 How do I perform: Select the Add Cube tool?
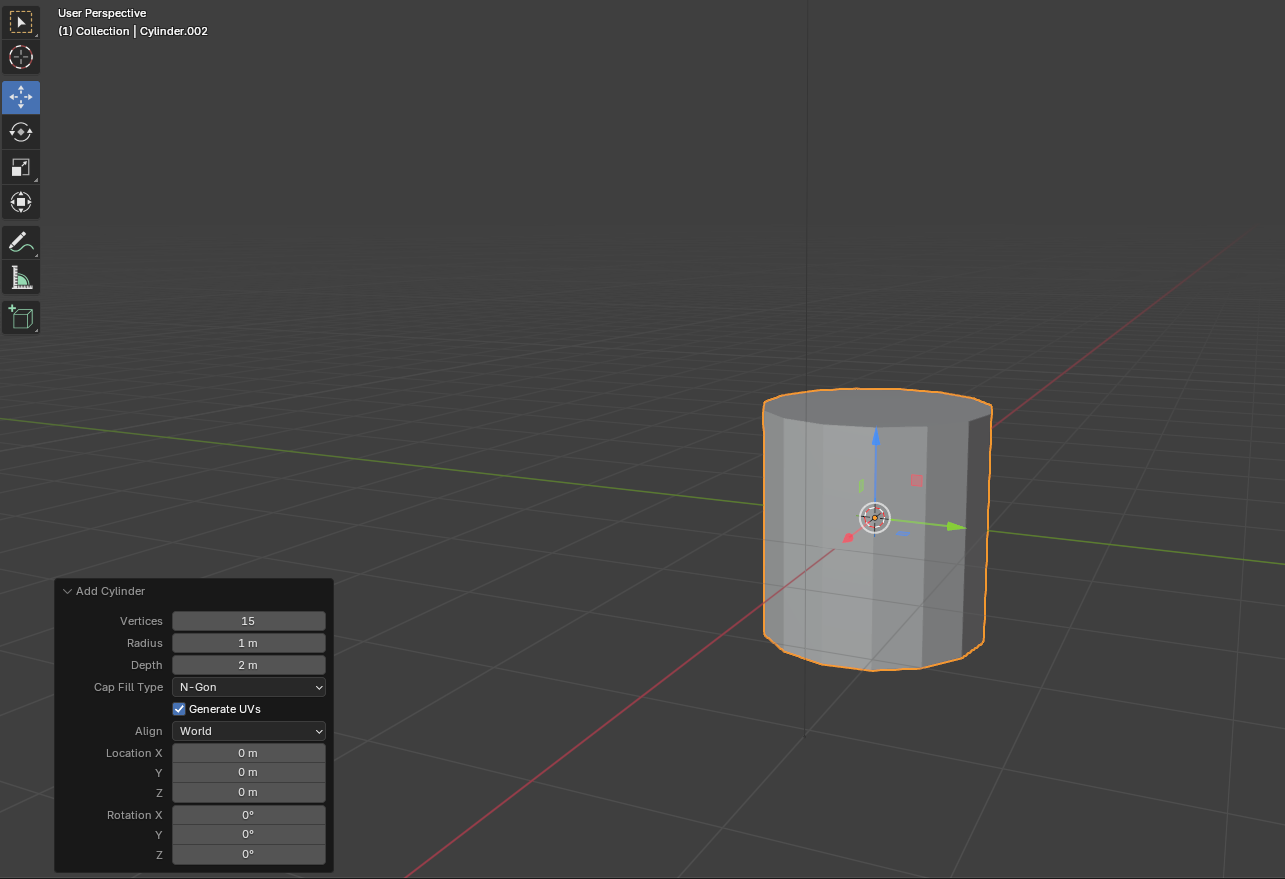coord(21,318)
